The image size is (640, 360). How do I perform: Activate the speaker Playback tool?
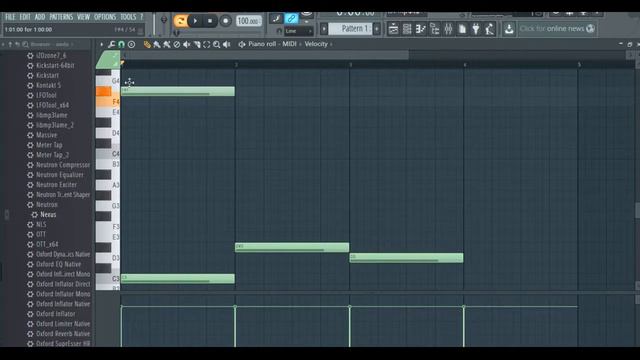coord(227,44)
